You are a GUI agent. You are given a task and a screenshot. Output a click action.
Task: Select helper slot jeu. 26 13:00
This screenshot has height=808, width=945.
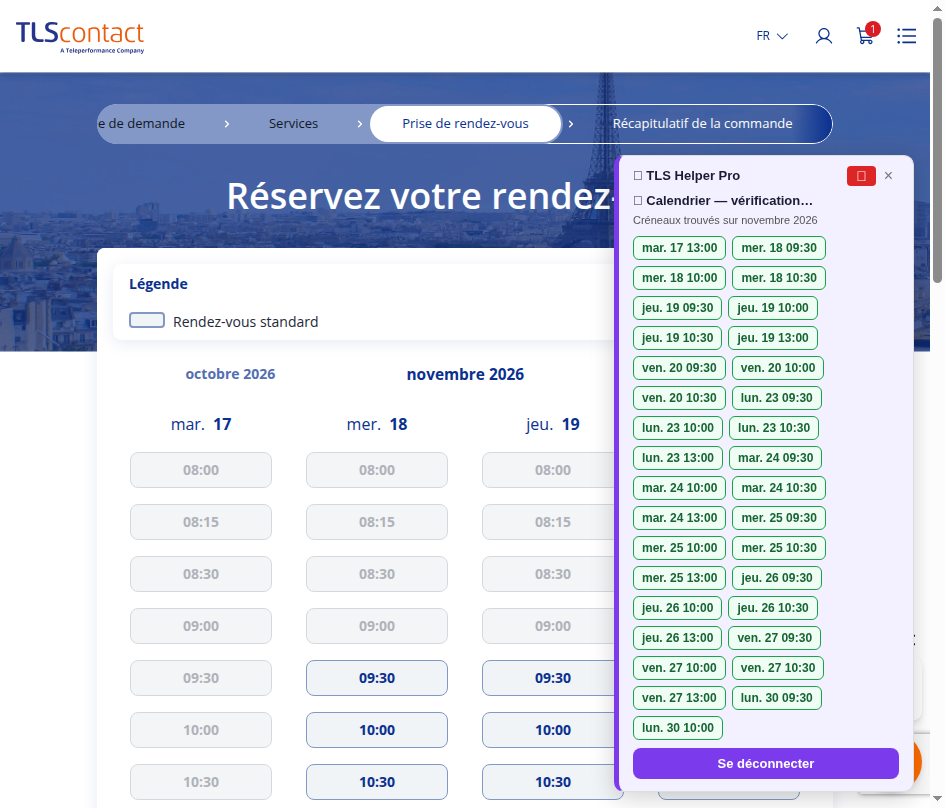point(677,637)
